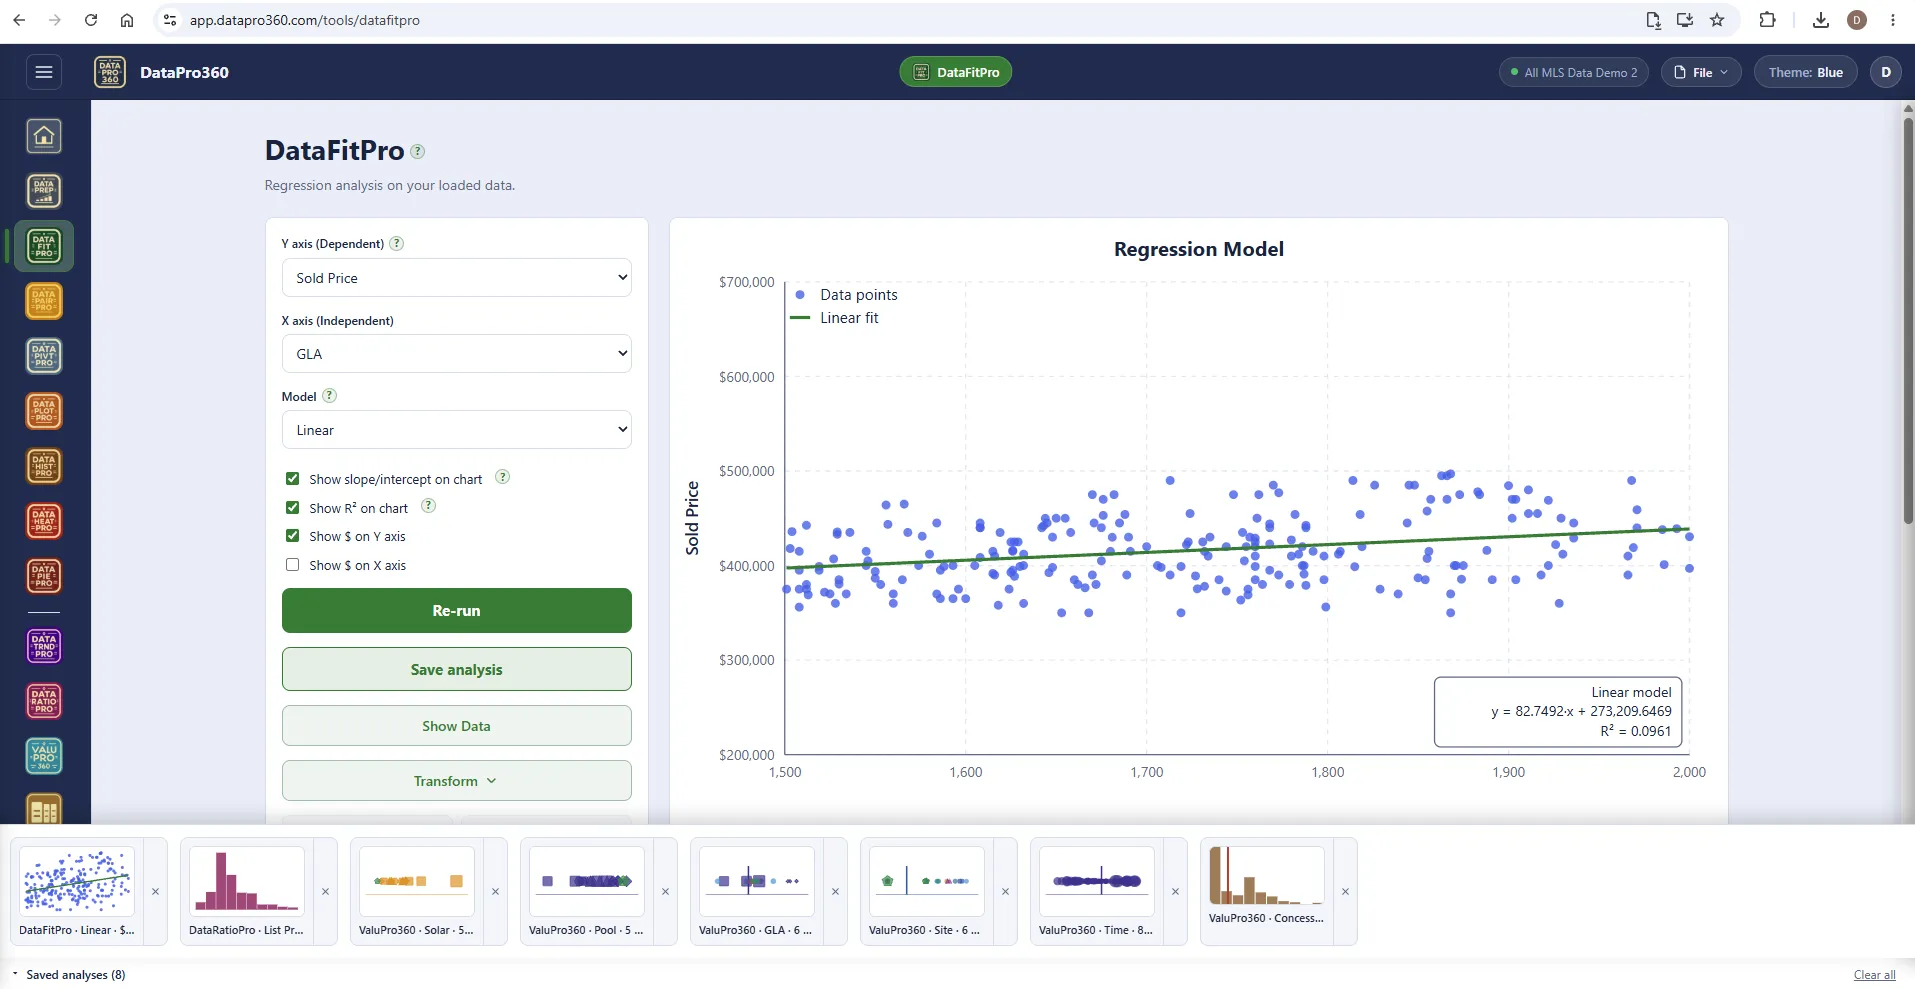Open saved ValuPro360 GLA analysis
The image size is (1915, 989).
click(x=757, y=891)
